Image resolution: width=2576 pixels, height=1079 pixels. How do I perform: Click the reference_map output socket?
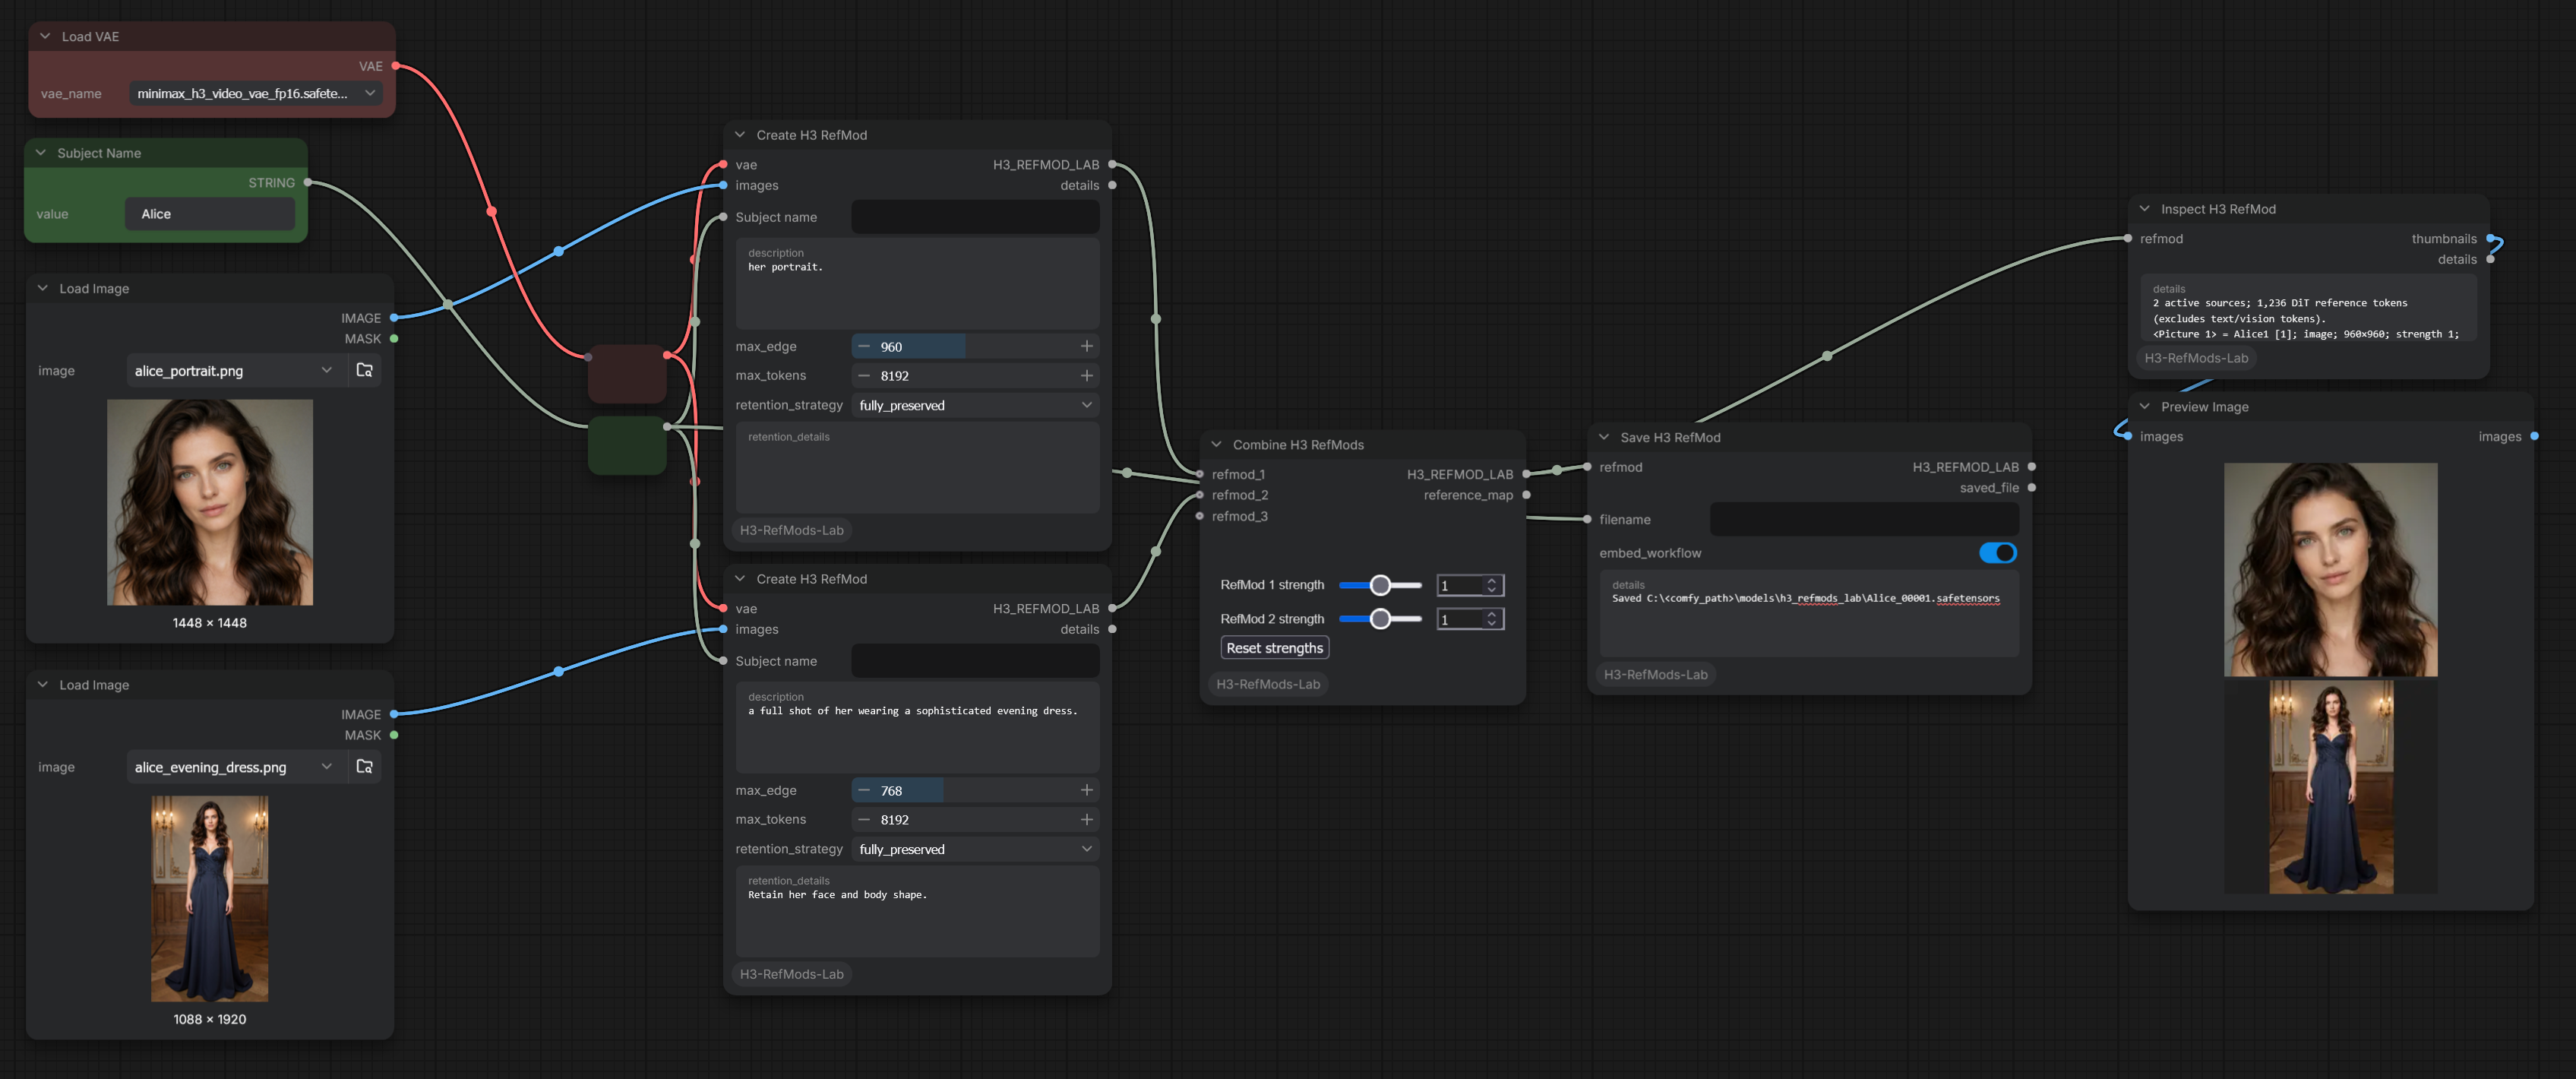(x=1526, y=495)
